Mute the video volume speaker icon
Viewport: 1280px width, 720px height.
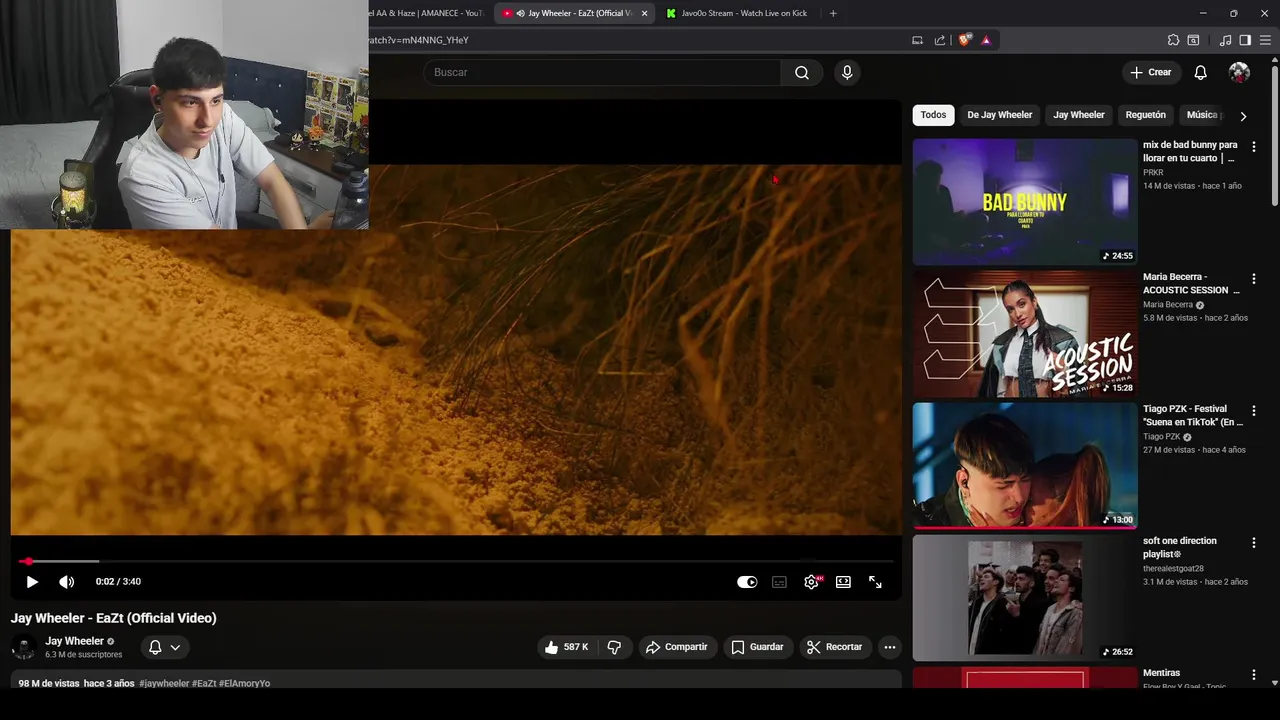point(66,582)
